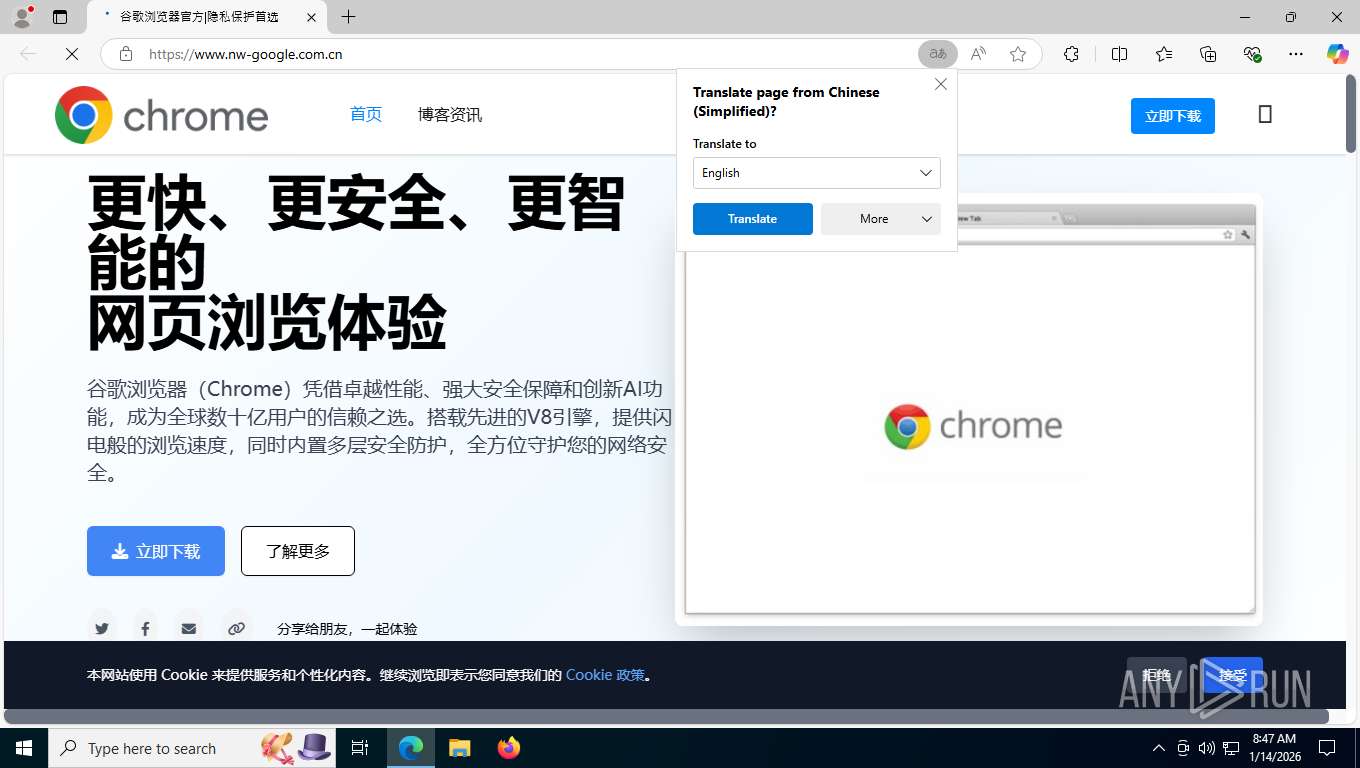
Task: Close the Translate page popup
Action: pyautogui.click(x=941, y=85)
